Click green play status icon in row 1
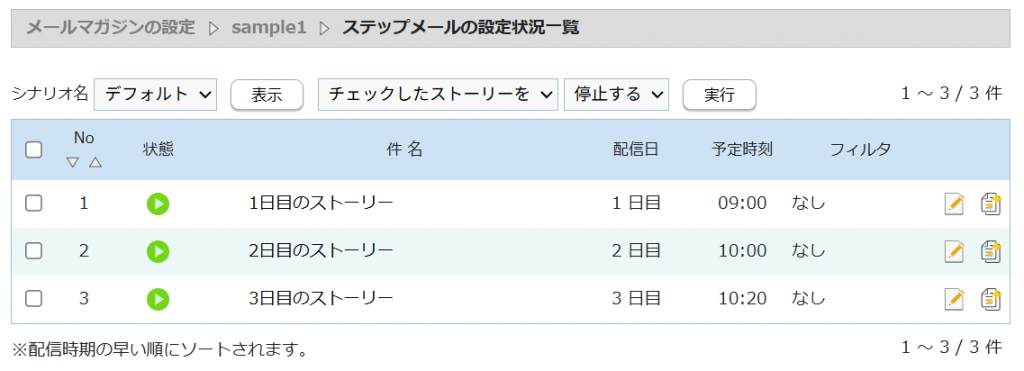 (x=157, y=204)
